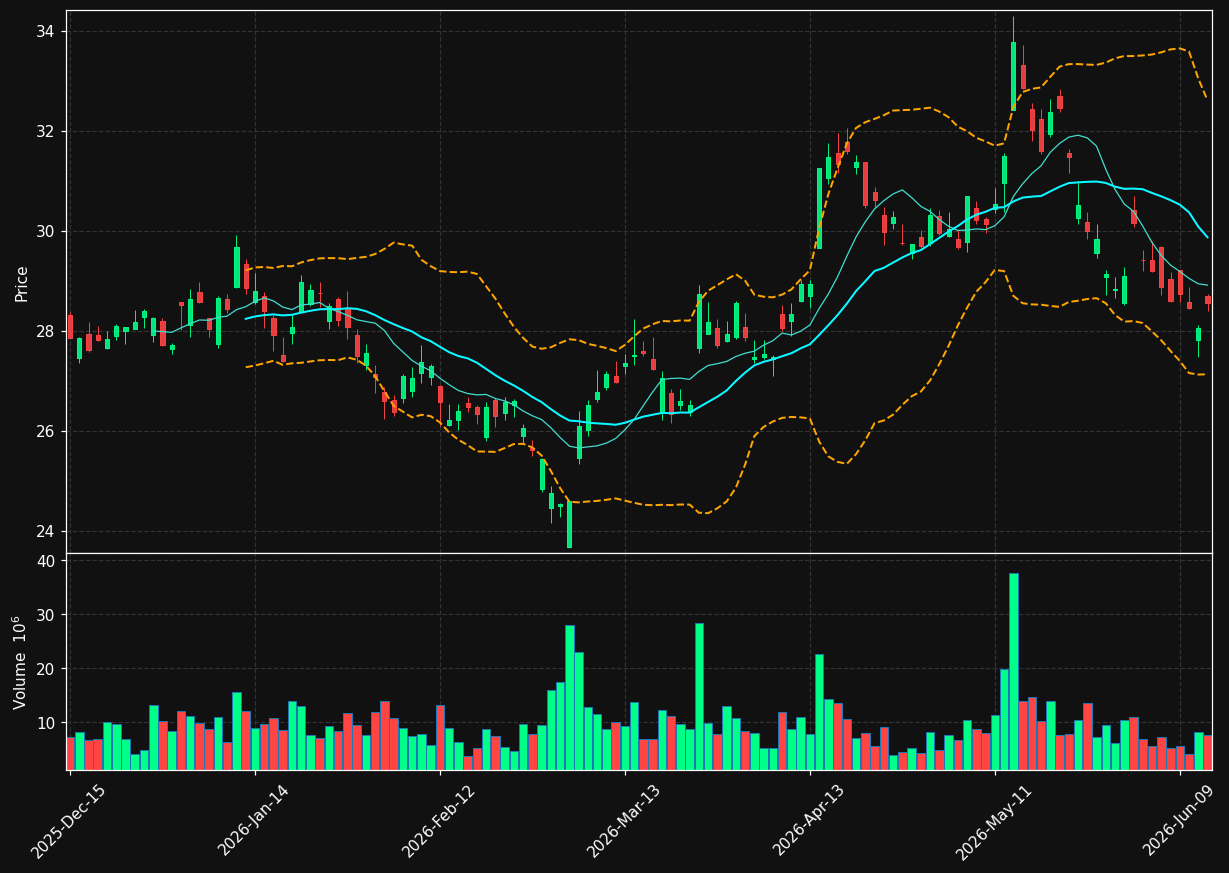
Task: Click the 2026-Mar-13 date label
Action: [625, 822]
